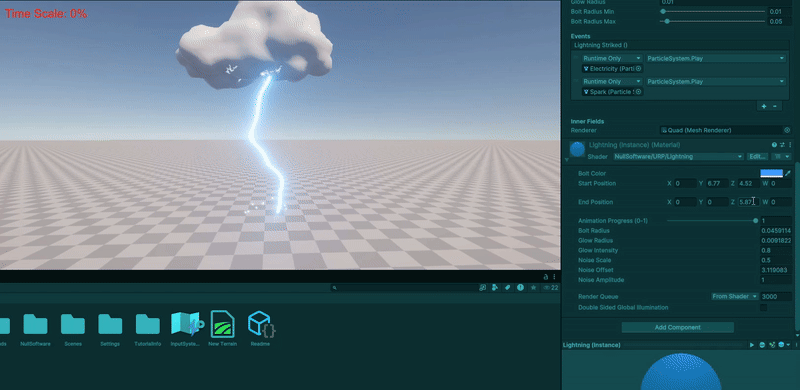The height and width of the screenshot is (390, 800).
Task: Open first Runtime Only dropdown
Action: click(612, 59)
